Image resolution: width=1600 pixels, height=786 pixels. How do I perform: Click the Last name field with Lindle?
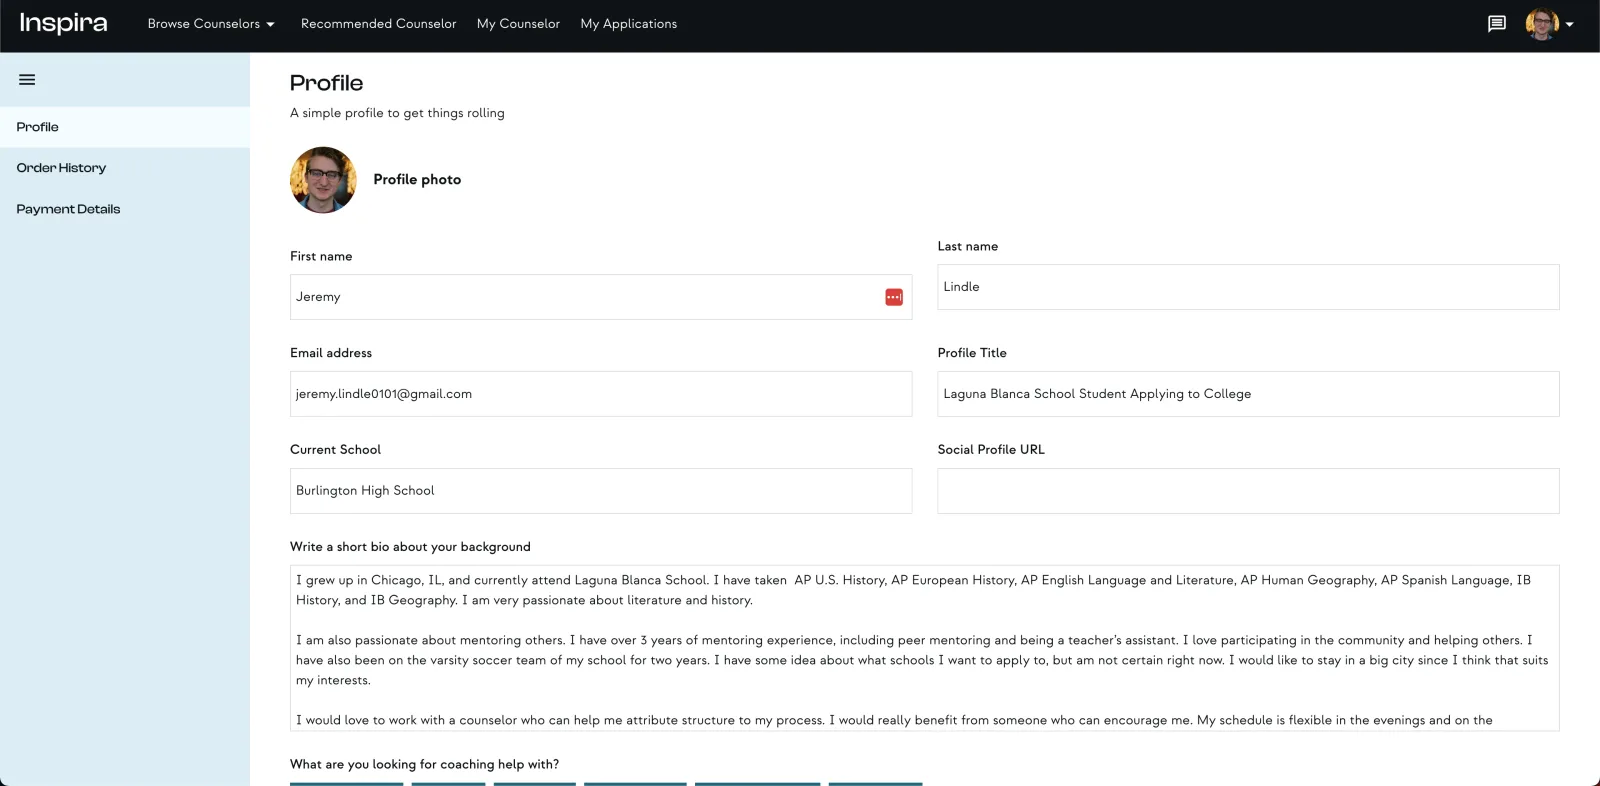1248,287
